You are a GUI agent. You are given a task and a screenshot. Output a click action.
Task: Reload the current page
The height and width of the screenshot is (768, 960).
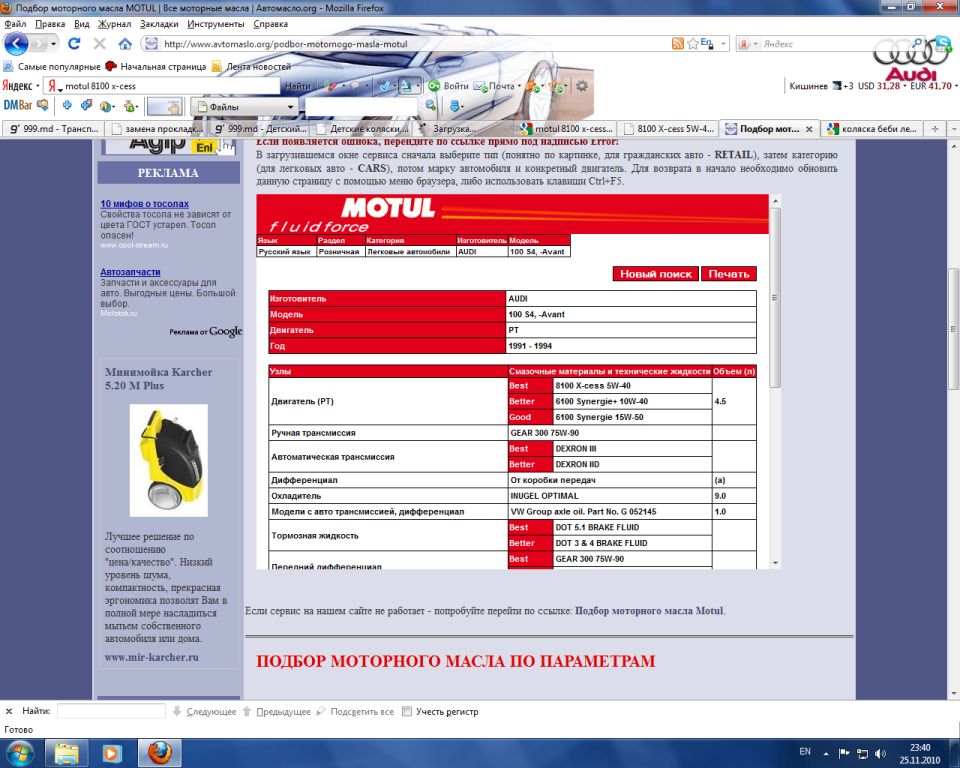coord(74,44)
